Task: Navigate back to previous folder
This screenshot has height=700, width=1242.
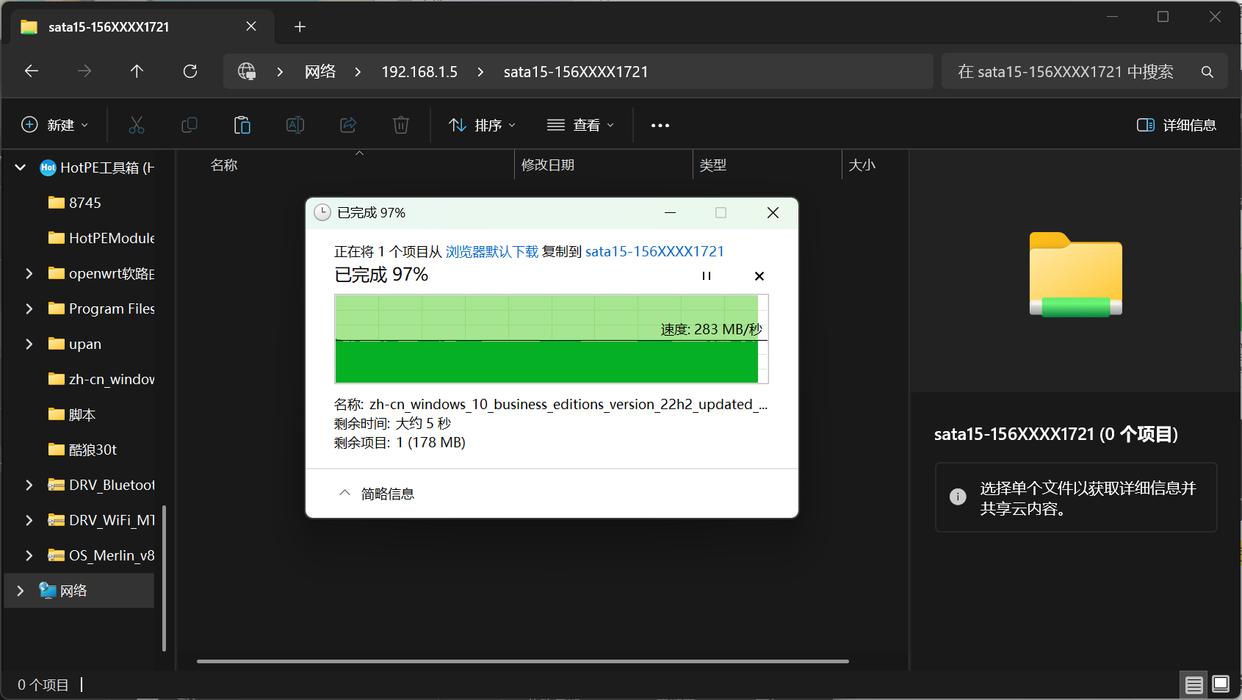Action: (31, 71)
